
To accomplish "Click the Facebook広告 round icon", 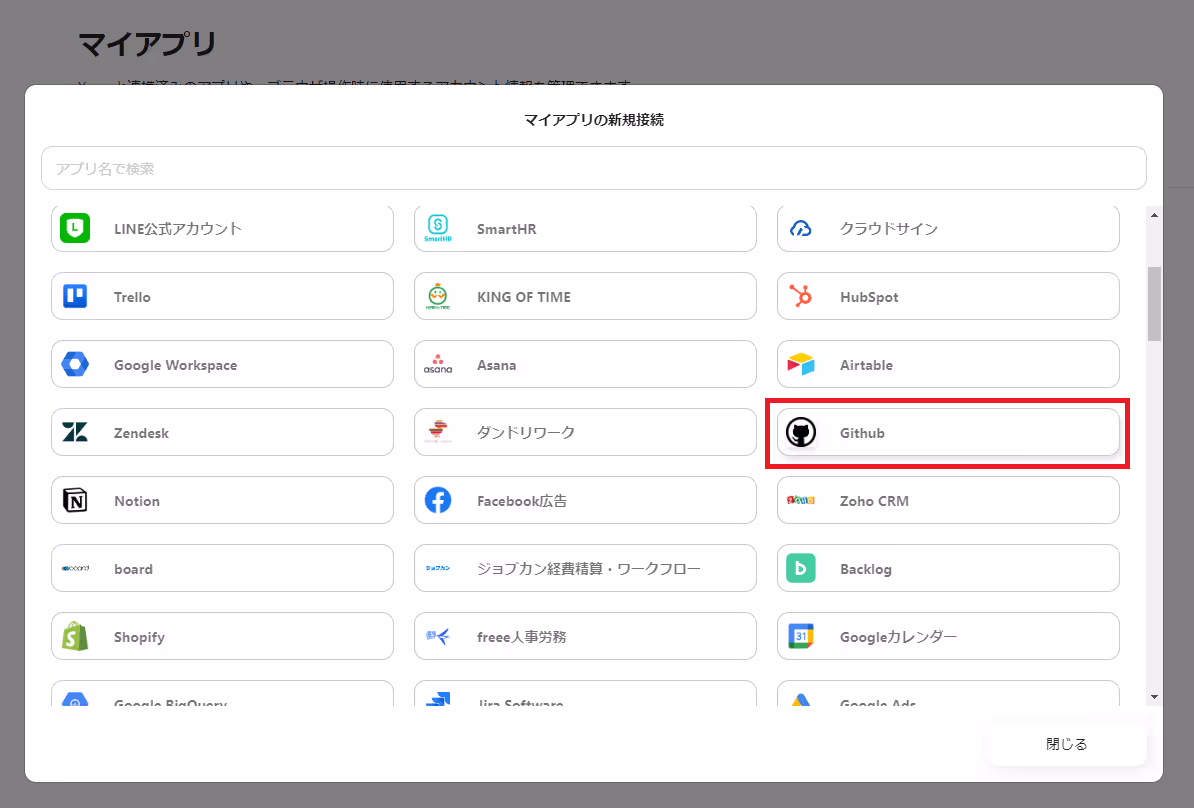I will click(438, 500).
